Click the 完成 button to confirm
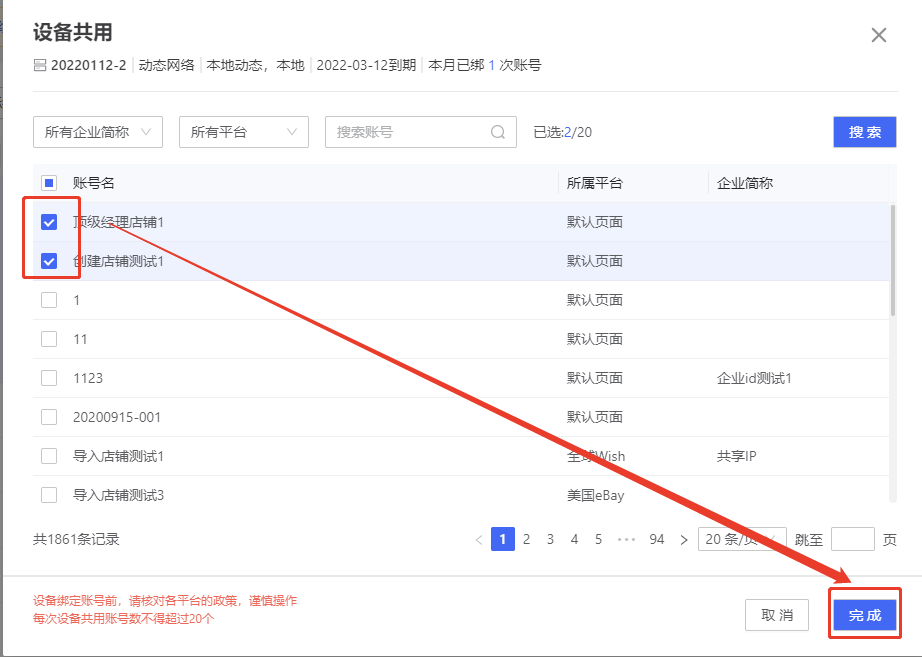Image resolution: width=922 pixels, height=657 pixels. click(x=864, y=614)
